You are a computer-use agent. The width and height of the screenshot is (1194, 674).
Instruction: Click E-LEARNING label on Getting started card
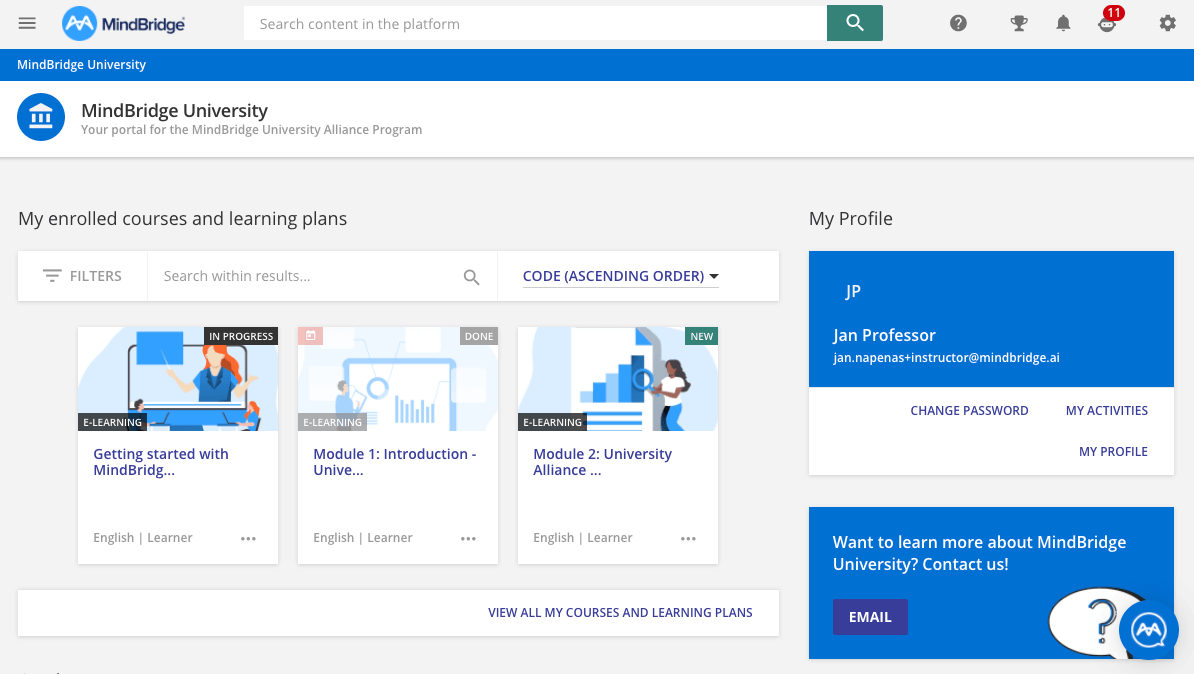[112, 422]
